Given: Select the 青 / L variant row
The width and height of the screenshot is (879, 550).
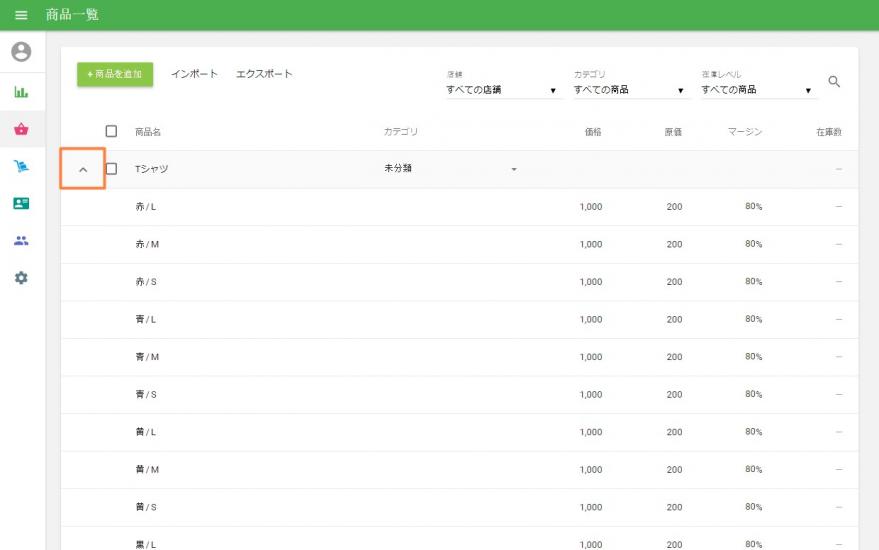Looking at the screenshot, I should click(460, 320).
